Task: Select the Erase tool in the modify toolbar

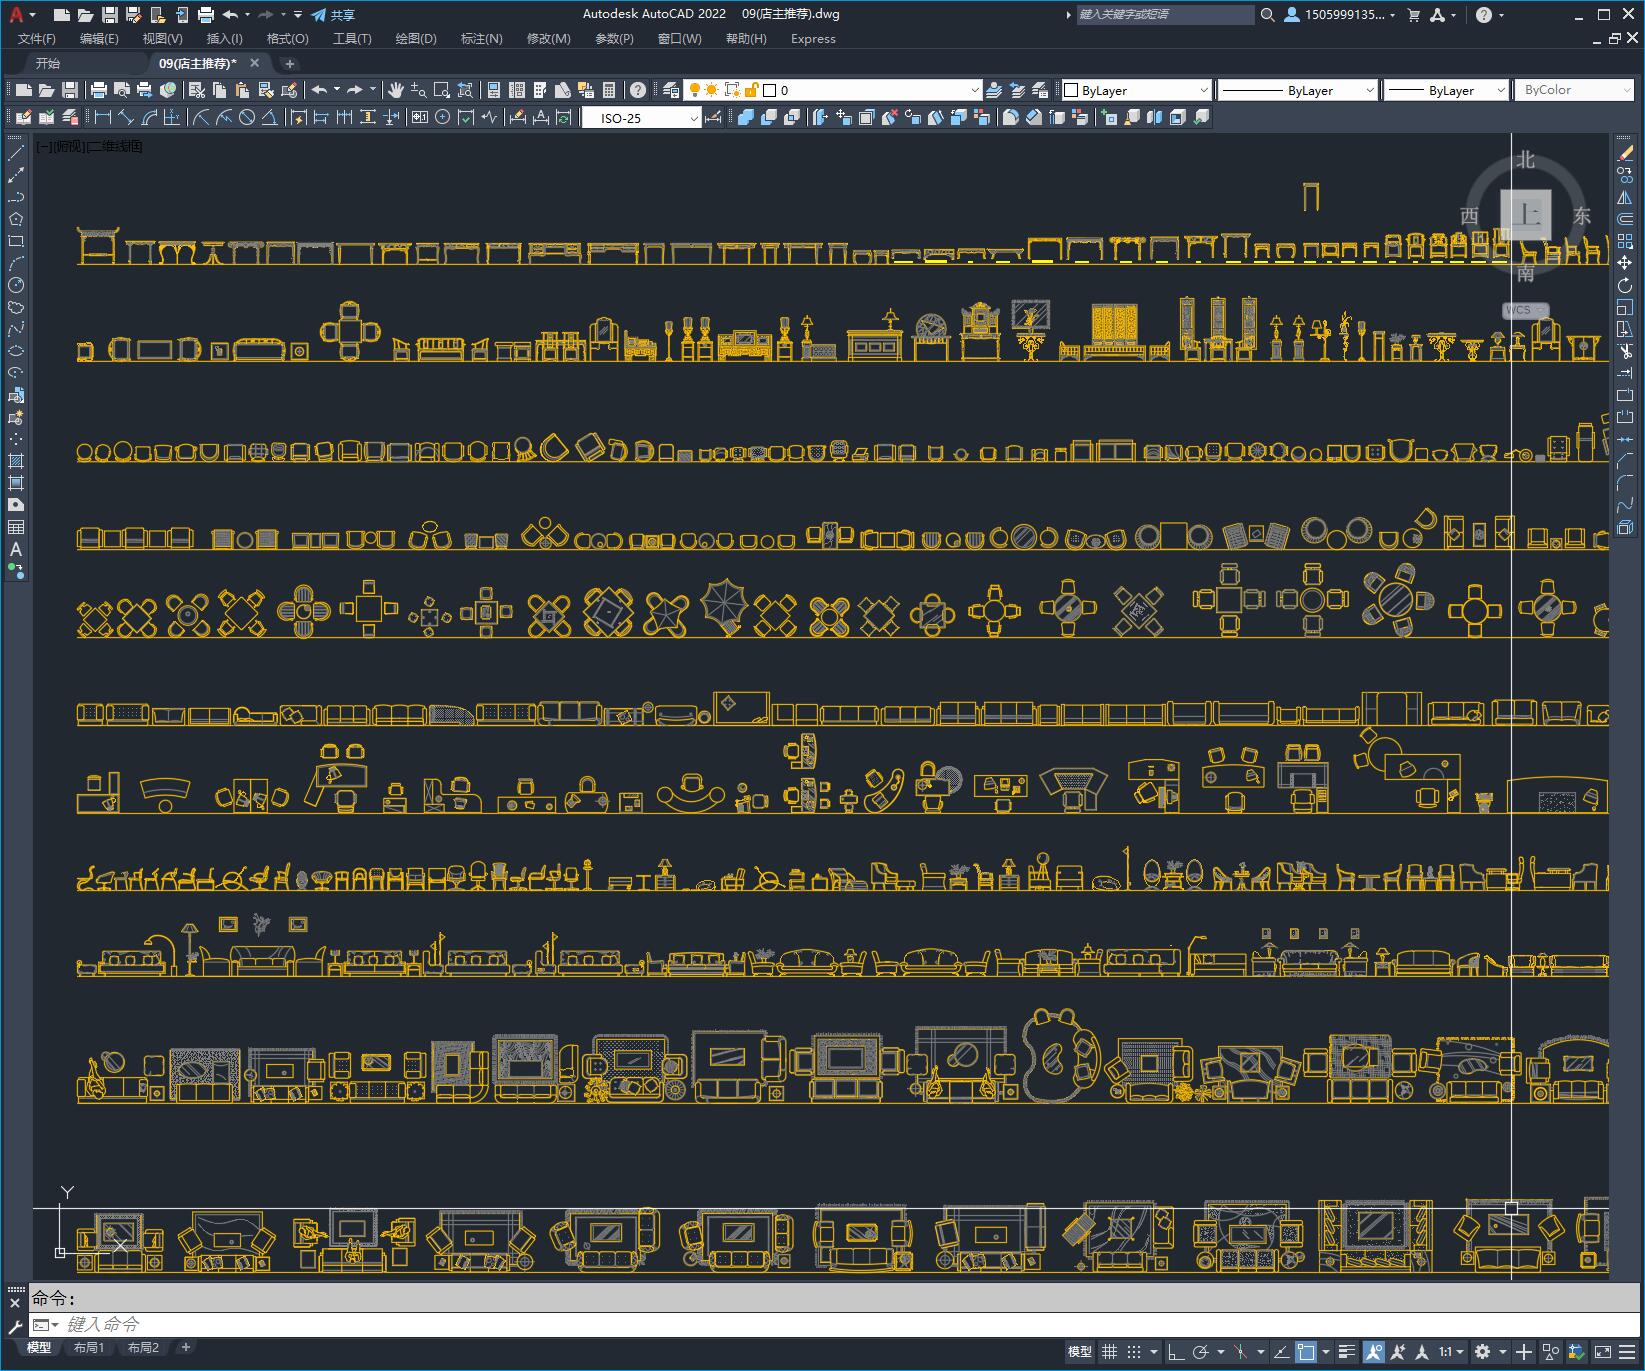Action: pyautogui.click(x=1625, y=153)
